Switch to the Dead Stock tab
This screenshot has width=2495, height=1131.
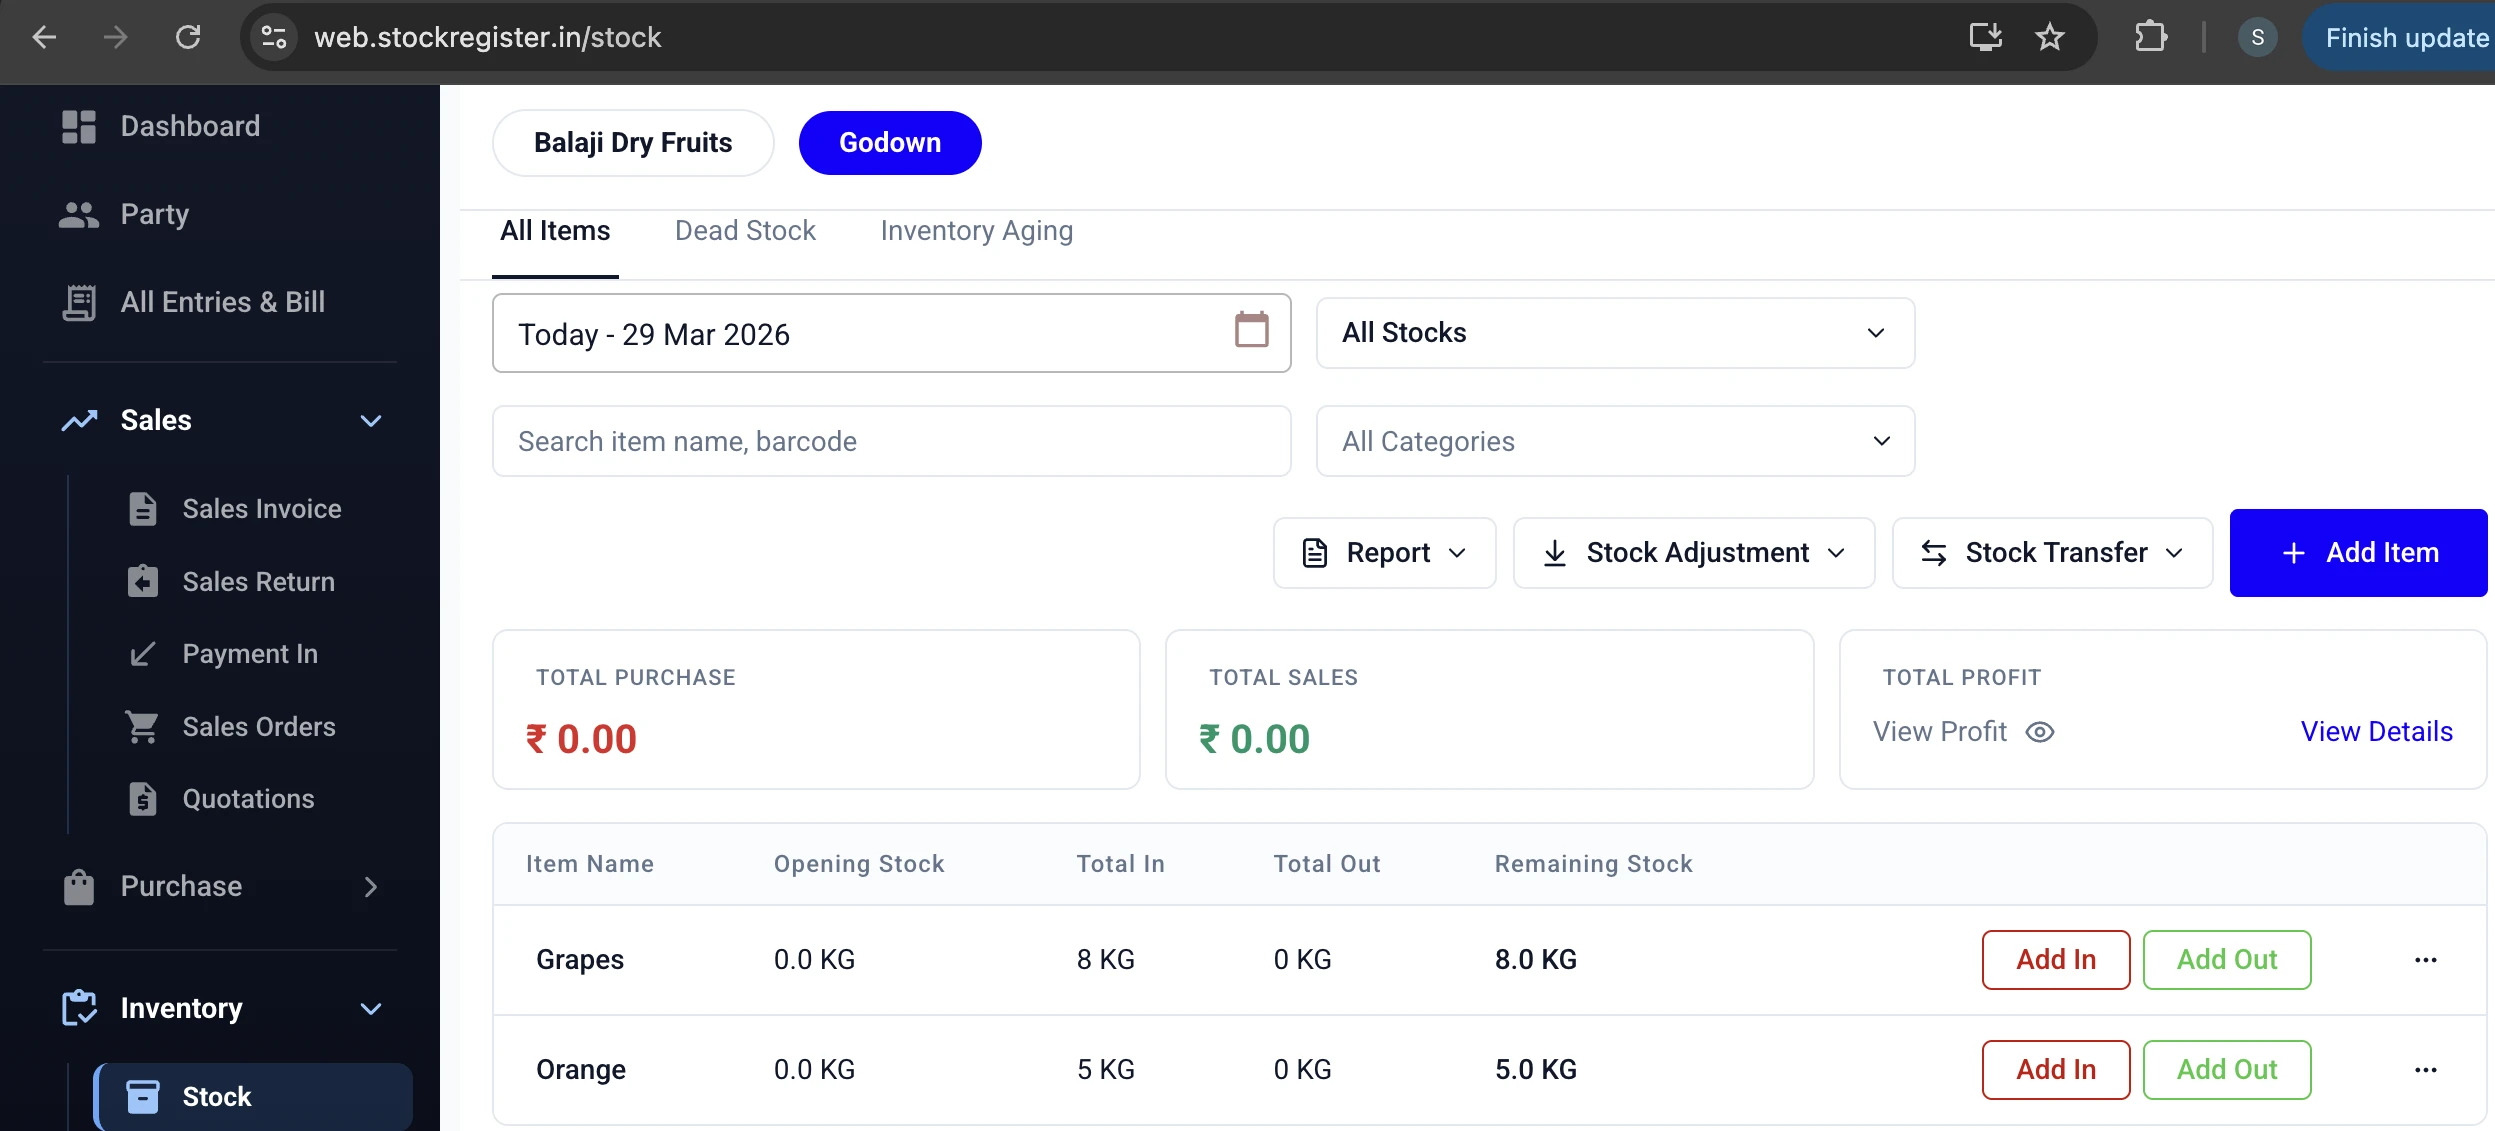coord(744,230)
